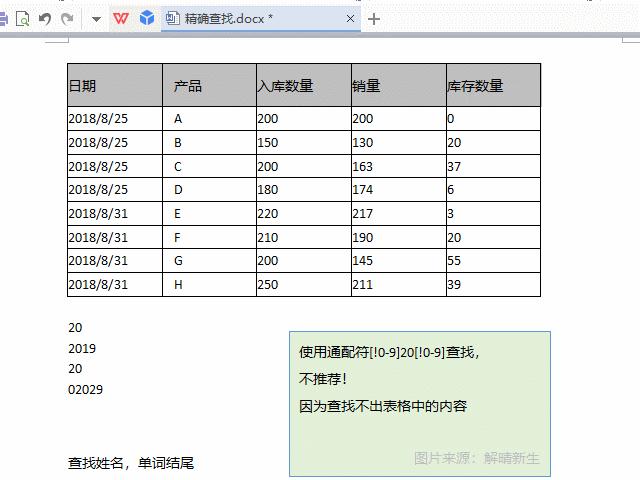Click the 入库数量 header cell
Image resolution: width=640 pixels, height=480 pixels.
point(304,85)
